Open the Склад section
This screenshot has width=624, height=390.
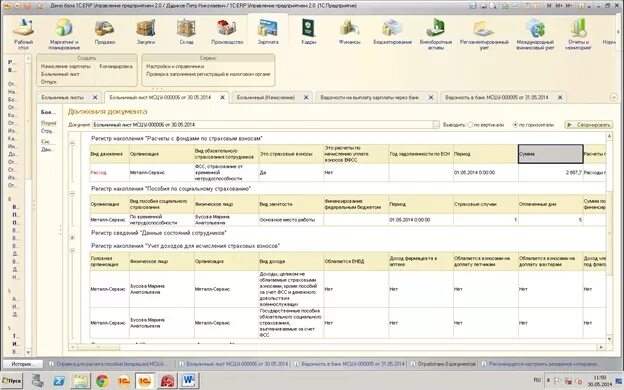click(x=186, y=32)
